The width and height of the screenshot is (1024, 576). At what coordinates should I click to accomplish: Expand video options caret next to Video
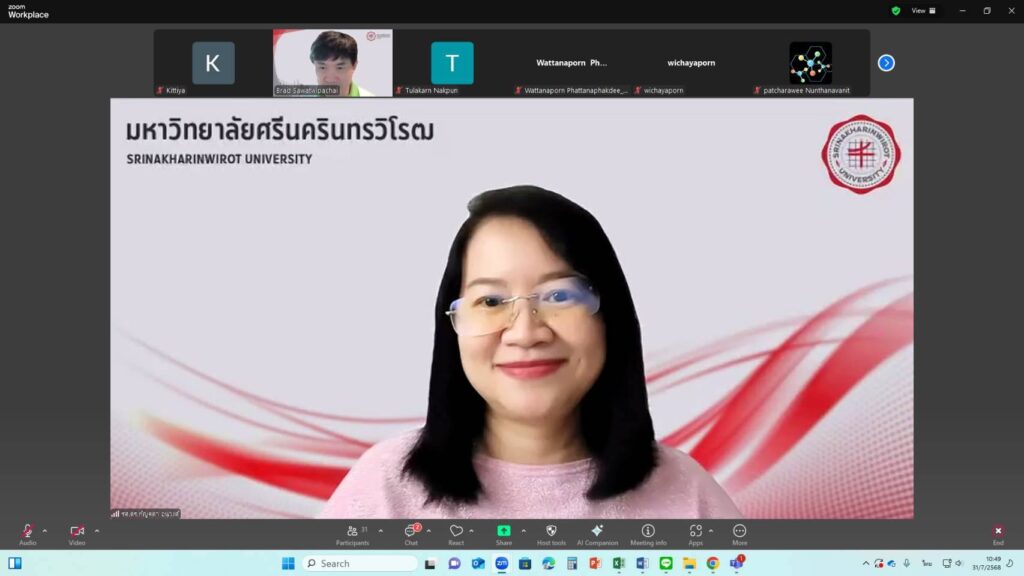(x=97, y=531)
